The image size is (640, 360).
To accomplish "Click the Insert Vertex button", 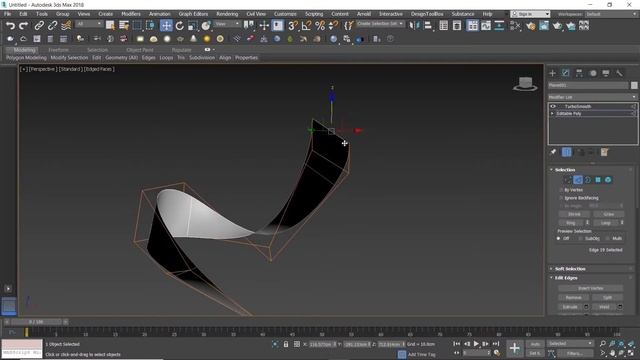I will [x=590, y=289].
